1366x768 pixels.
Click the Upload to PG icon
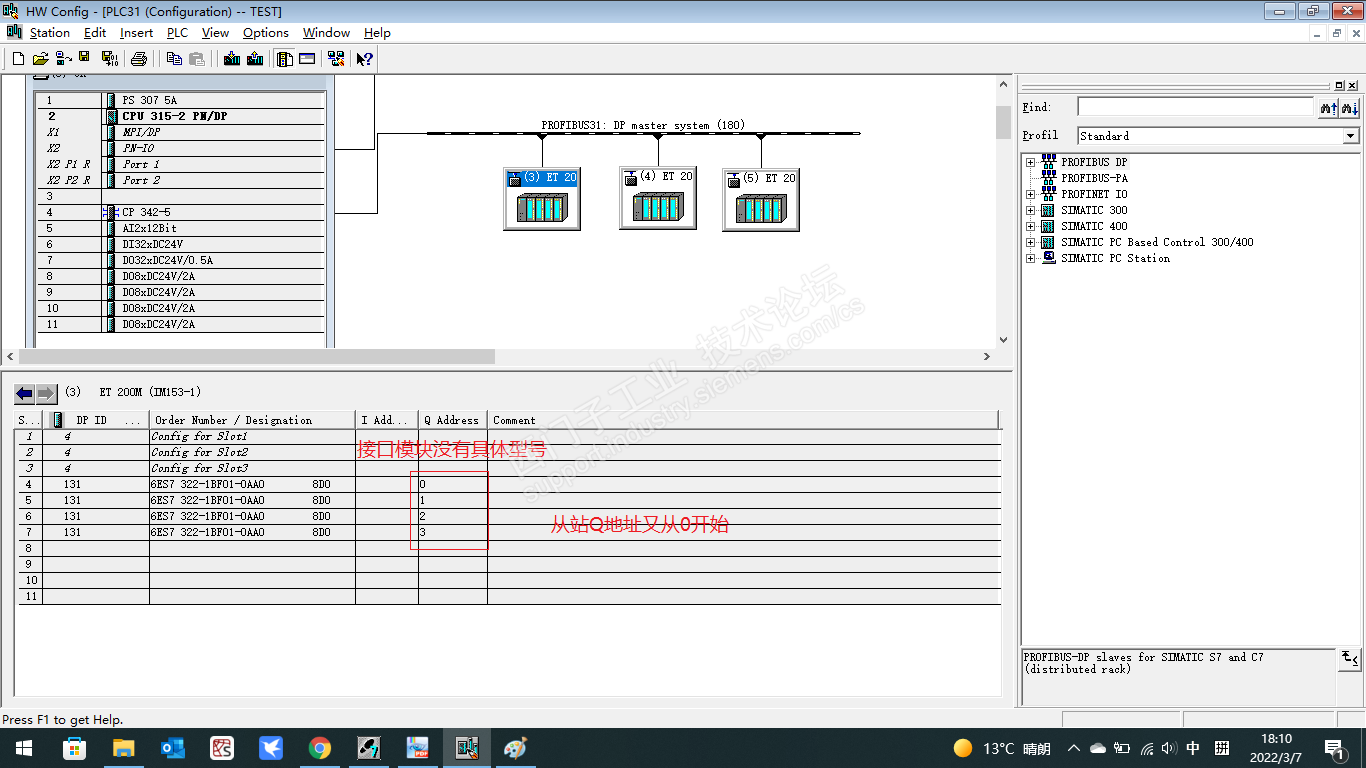pos(255,59)
